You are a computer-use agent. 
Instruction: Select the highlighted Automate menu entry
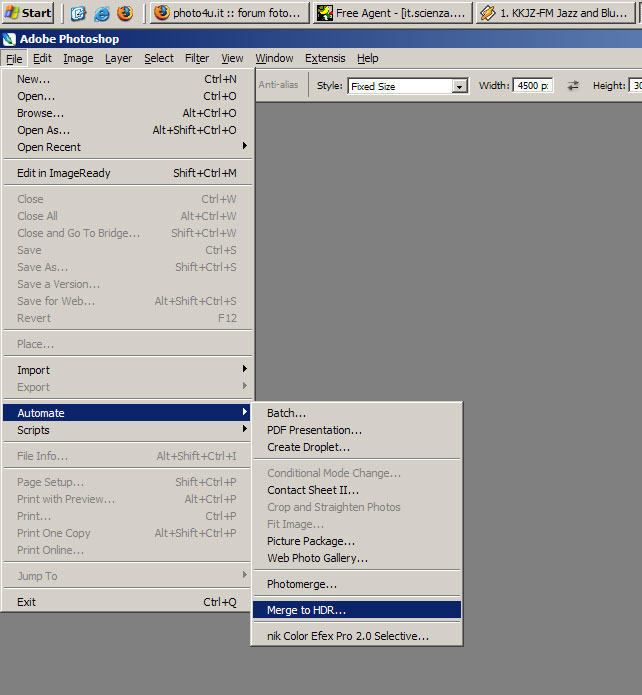tap(127, 413)
